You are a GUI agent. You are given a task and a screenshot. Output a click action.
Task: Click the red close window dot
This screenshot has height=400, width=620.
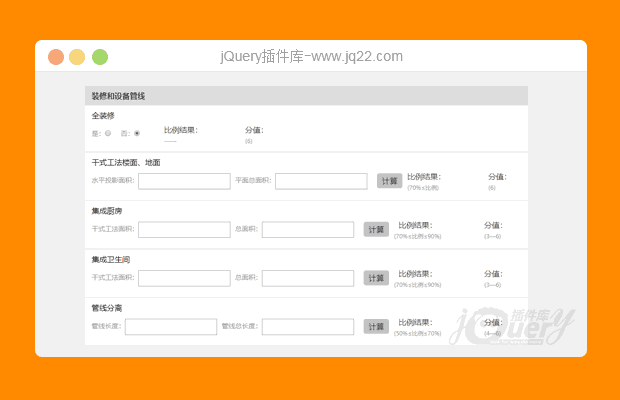56,57
